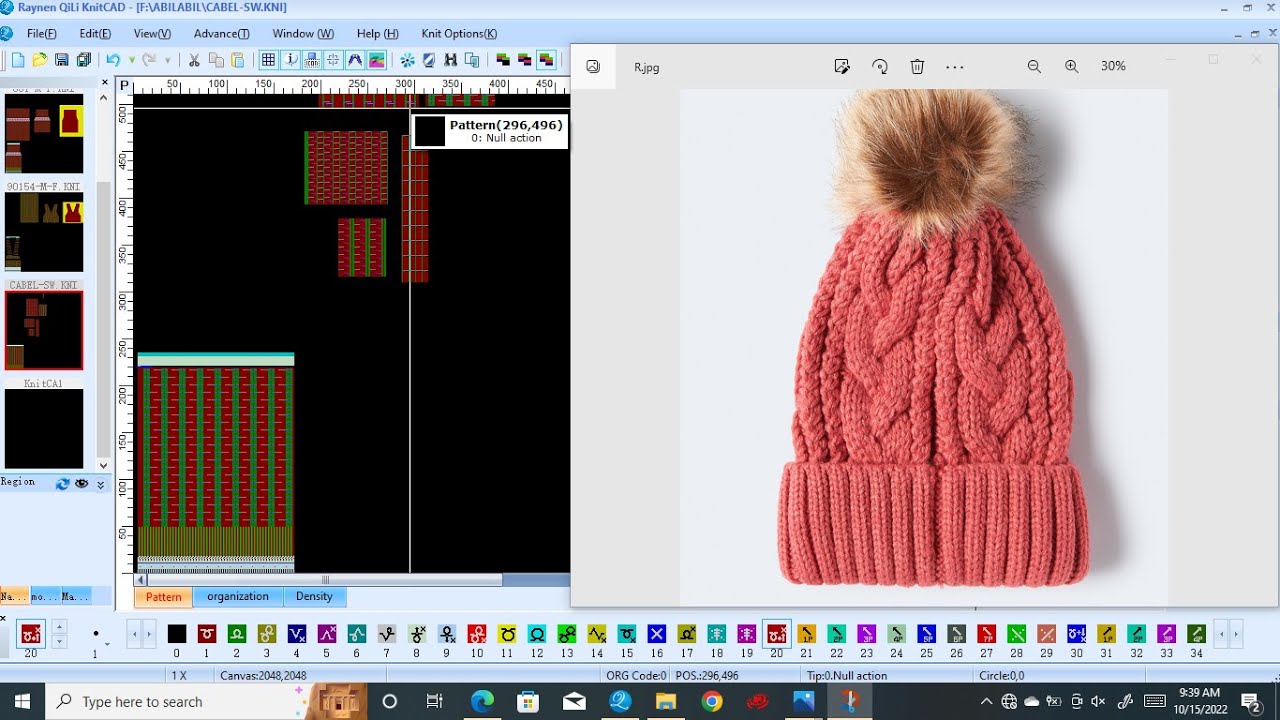
Task: Select black swatch number 0
Action: coord(177,633)
